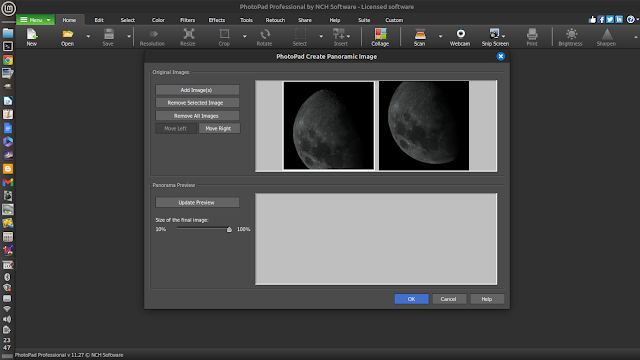Launch the Webcam capture icon
Viewport: 640px width, 360px height.
coord(460,37)
